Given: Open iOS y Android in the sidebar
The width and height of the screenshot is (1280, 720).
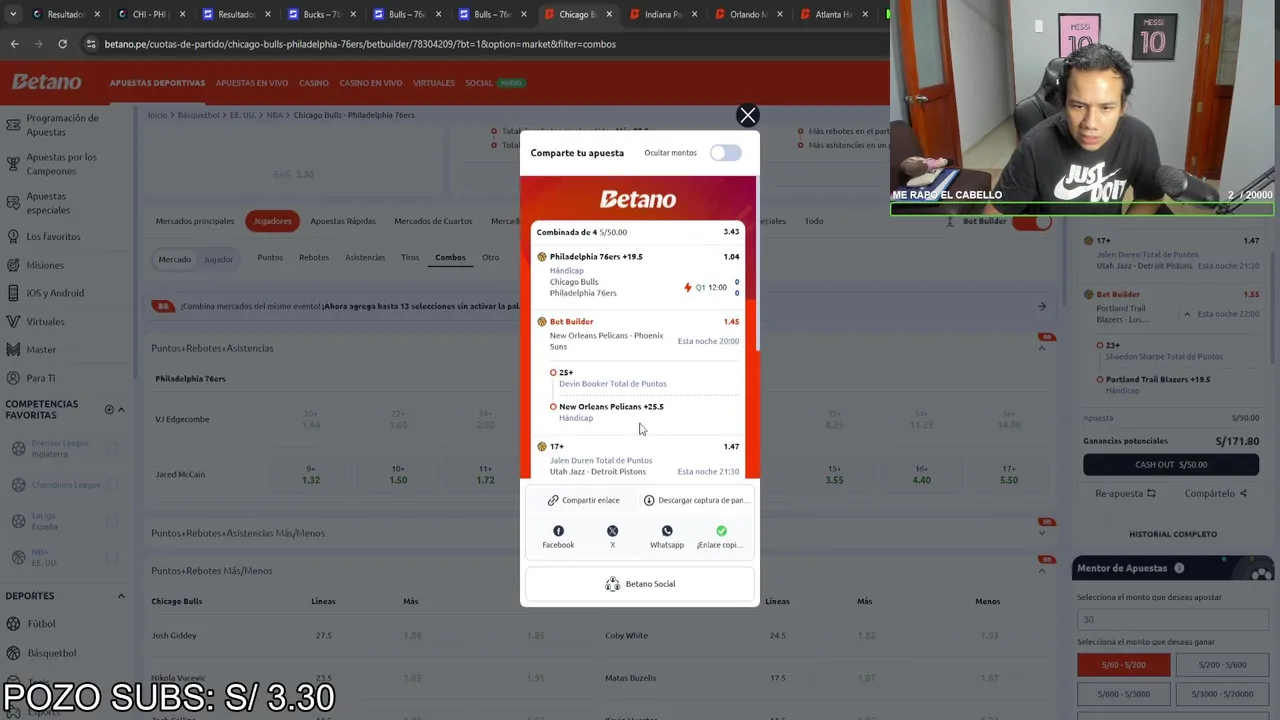Looking at the screenshot, I should [55, 293].
